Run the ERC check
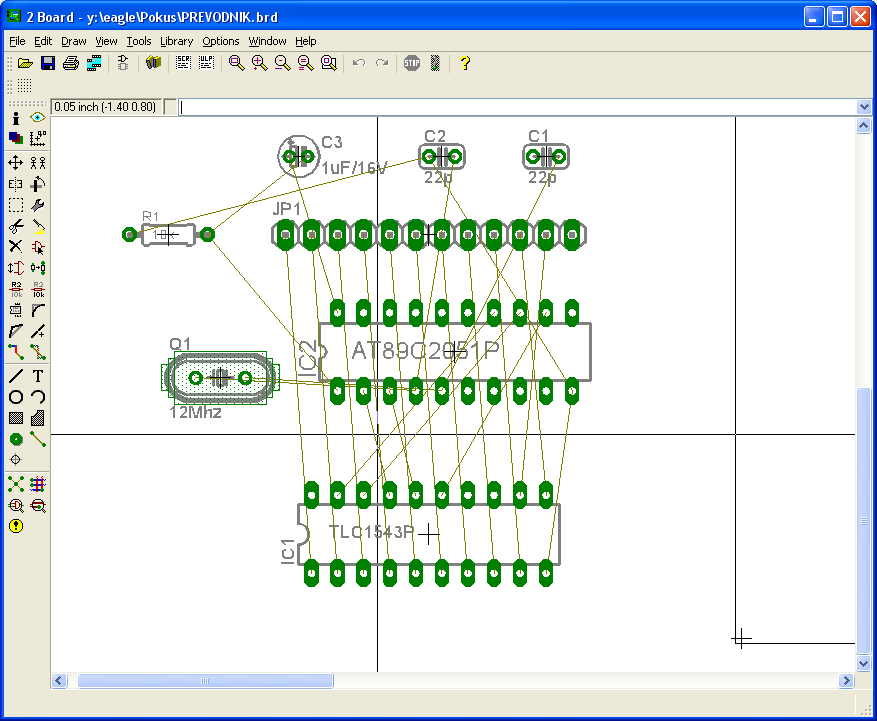 [x=16, y=506]
